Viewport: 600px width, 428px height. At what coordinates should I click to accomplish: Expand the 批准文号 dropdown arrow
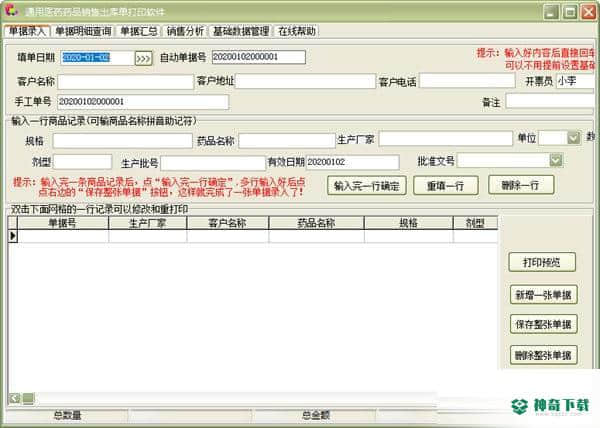[556, 160]
